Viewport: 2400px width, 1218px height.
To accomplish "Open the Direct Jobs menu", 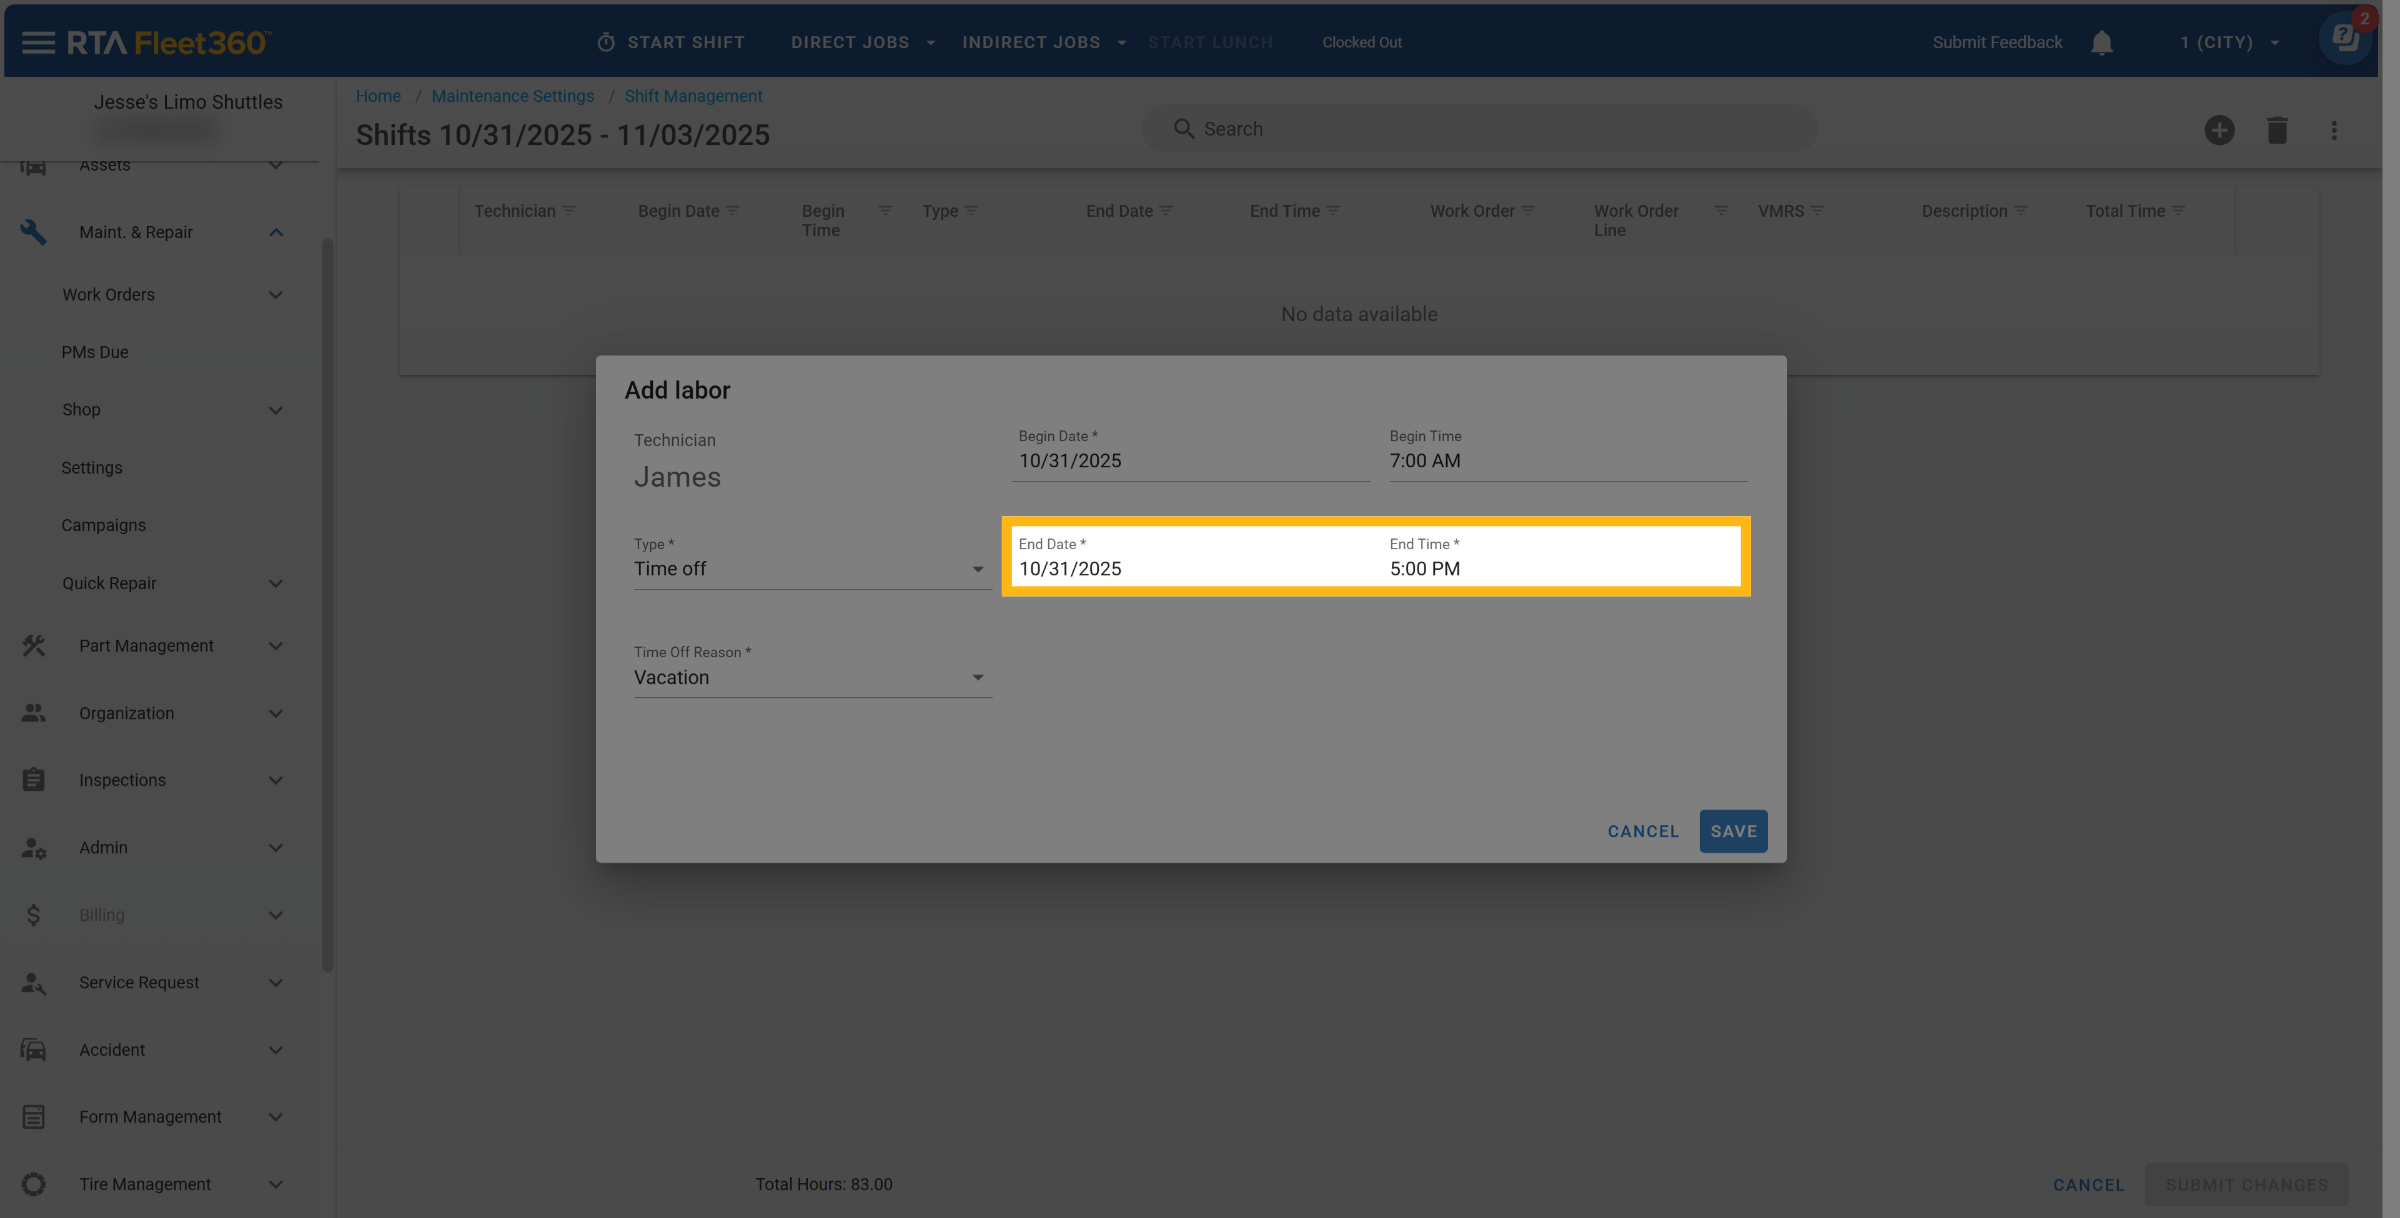I will [862, 42].
